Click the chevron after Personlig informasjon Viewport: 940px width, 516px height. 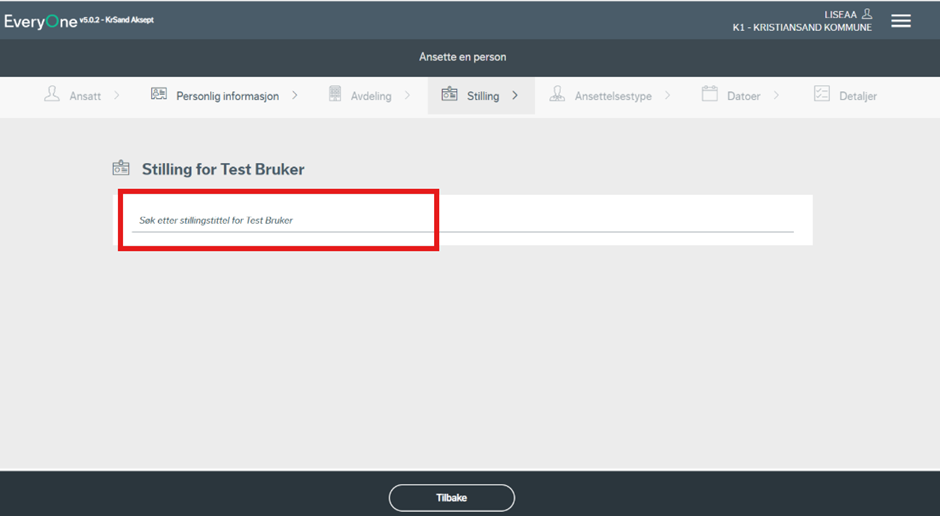[x=295, y=96]
